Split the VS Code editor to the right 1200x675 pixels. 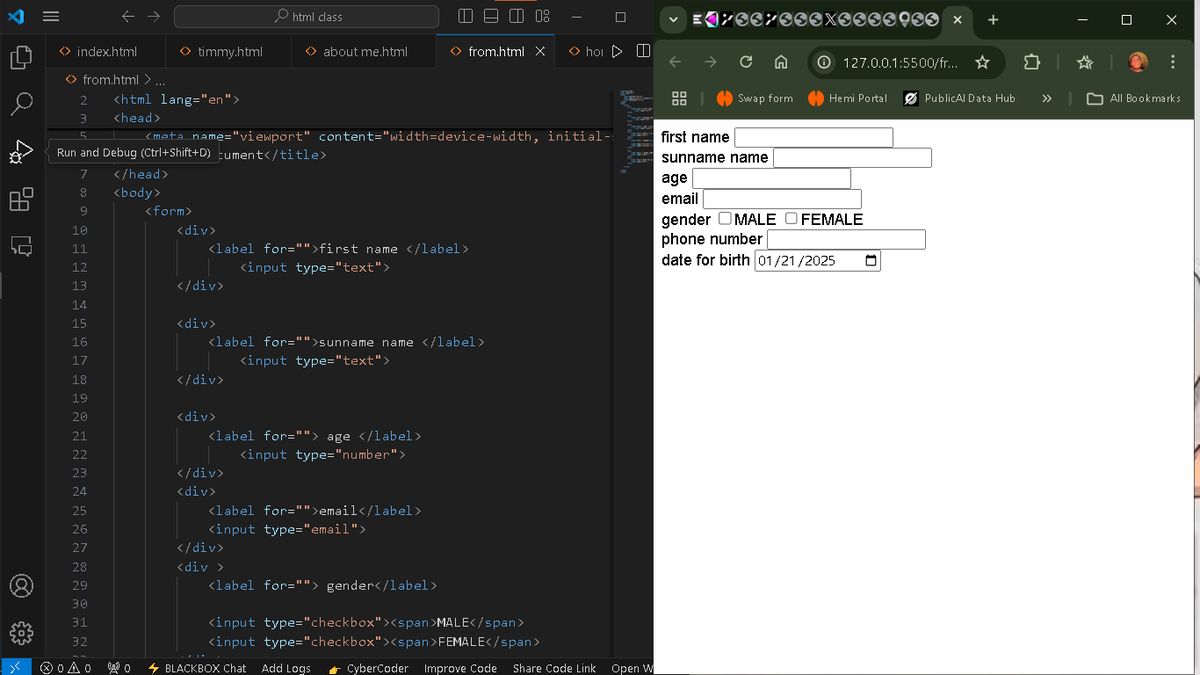click(642, 51)
